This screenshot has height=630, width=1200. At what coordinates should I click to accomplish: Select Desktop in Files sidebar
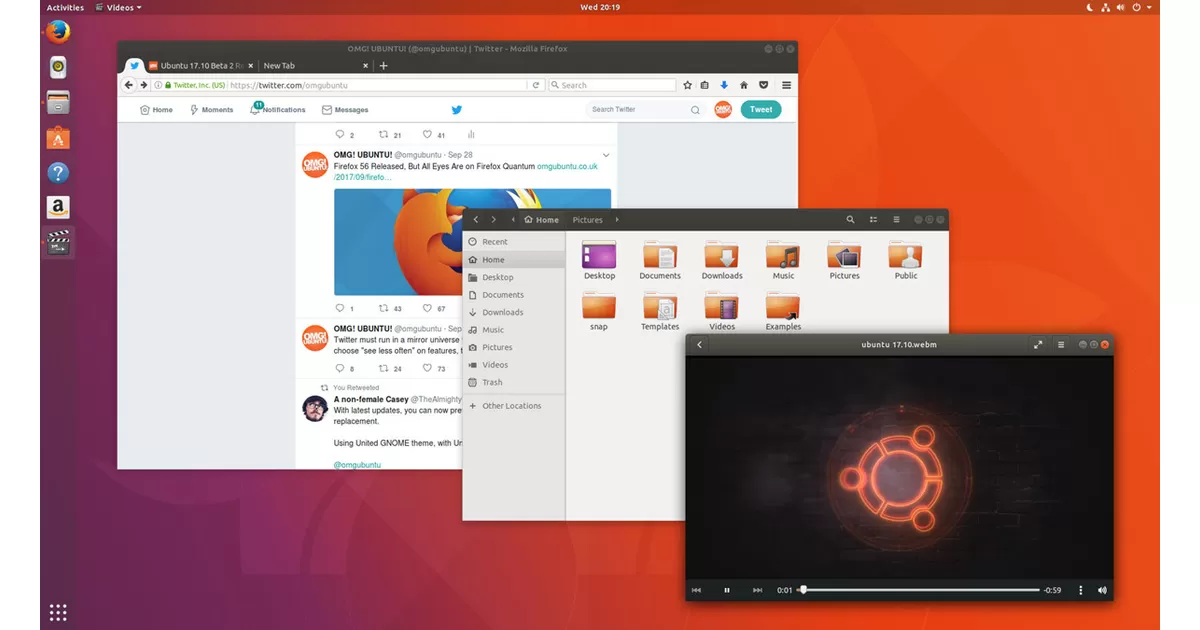514,277
